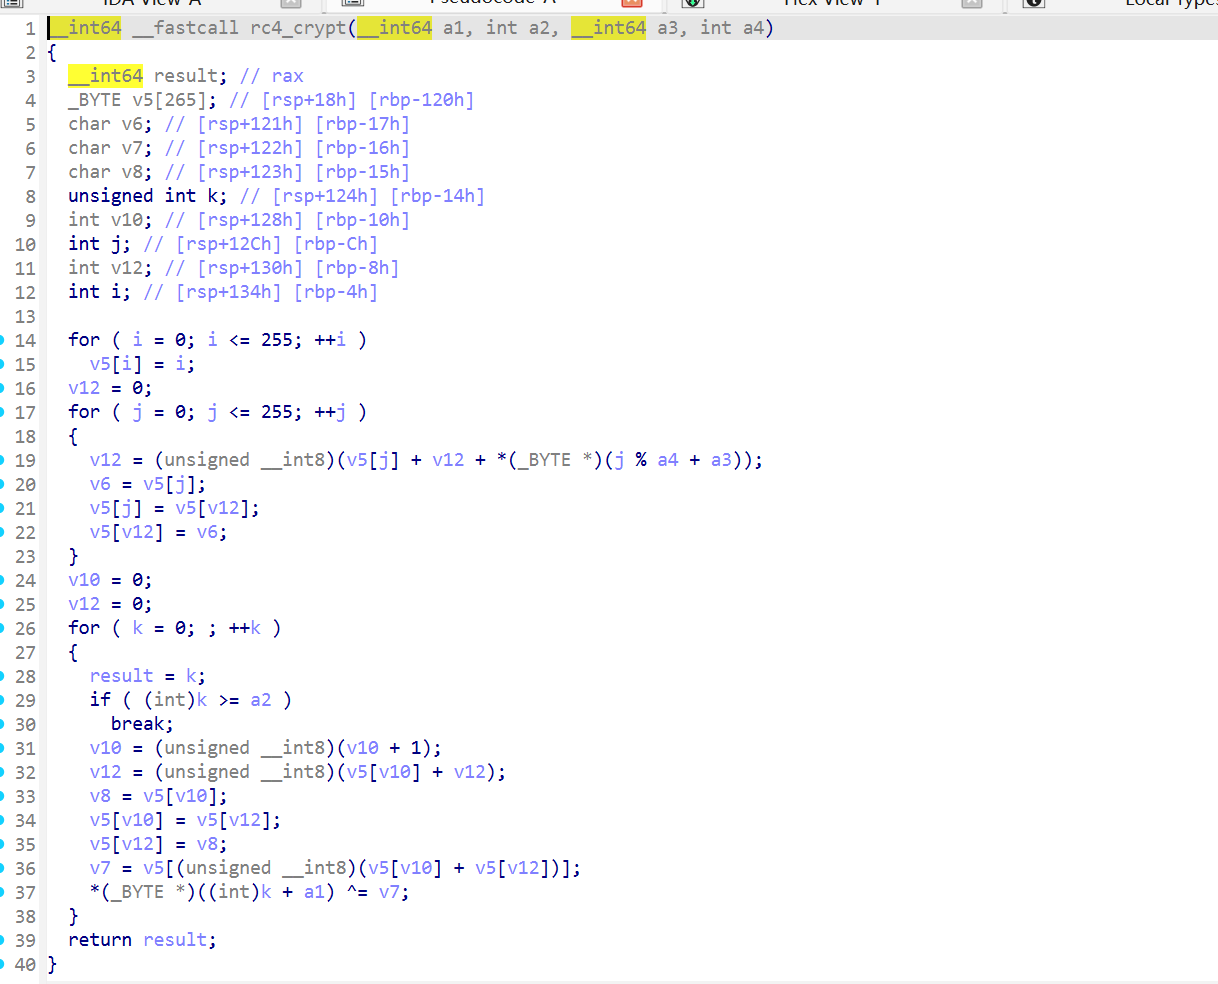Click the int v10 declaration
Viewport: 1218px width, 984px height.
[111, 220]
